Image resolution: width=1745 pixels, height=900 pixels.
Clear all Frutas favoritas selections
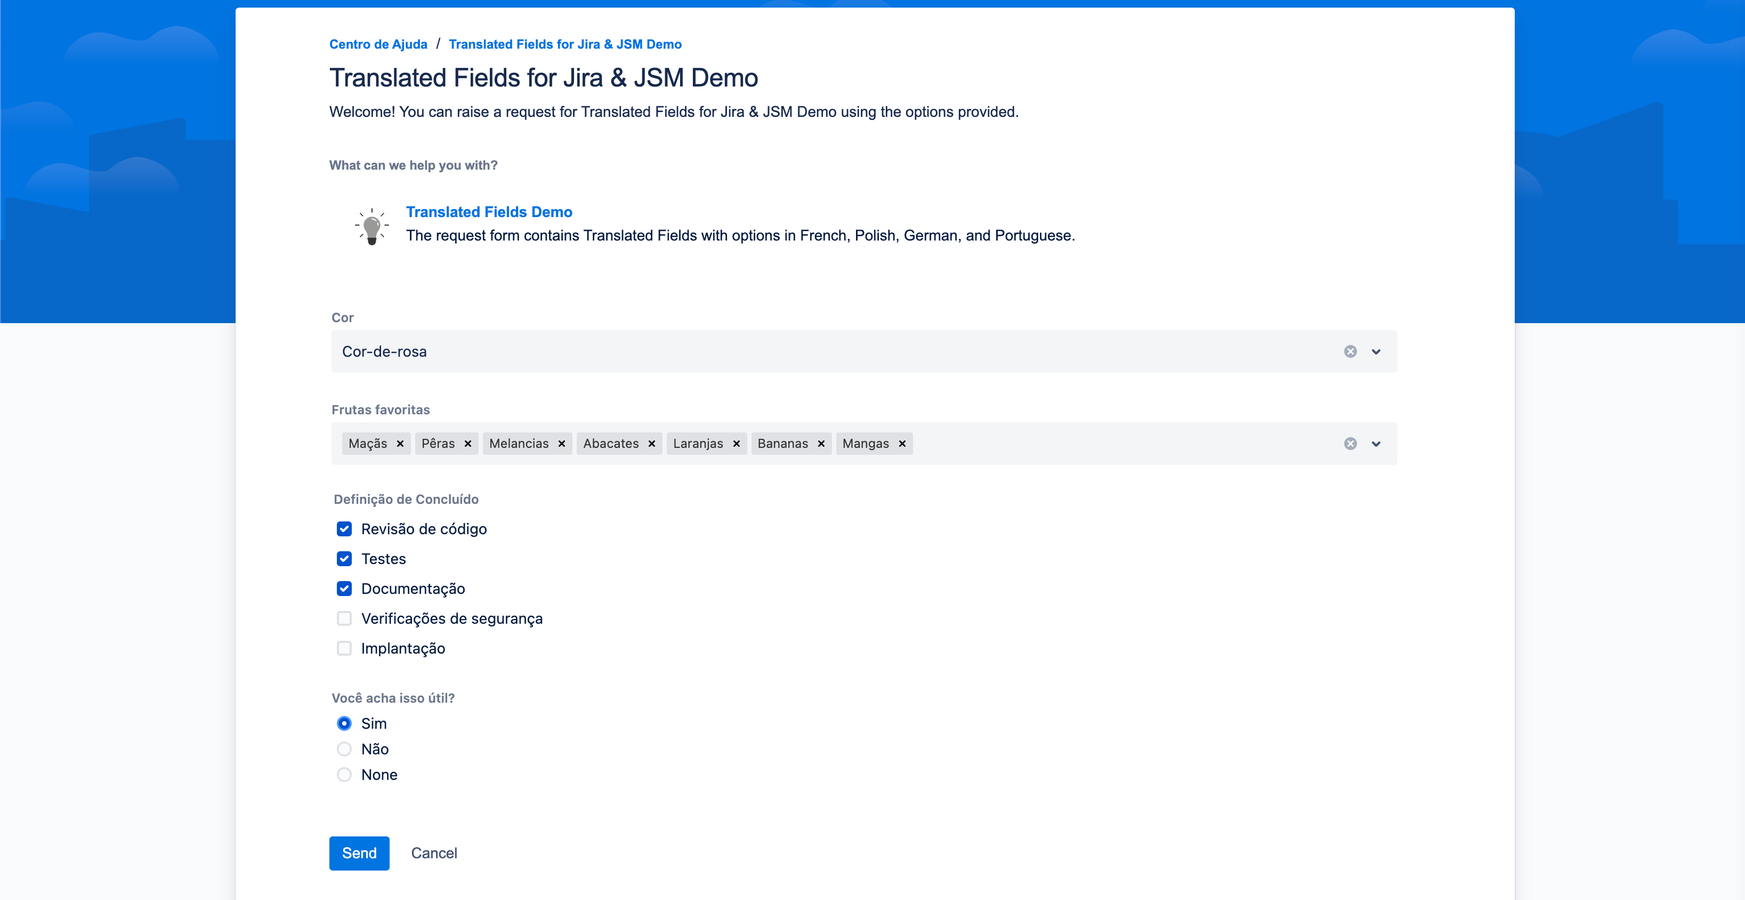pyautogui.click(x=1350, y=444)
